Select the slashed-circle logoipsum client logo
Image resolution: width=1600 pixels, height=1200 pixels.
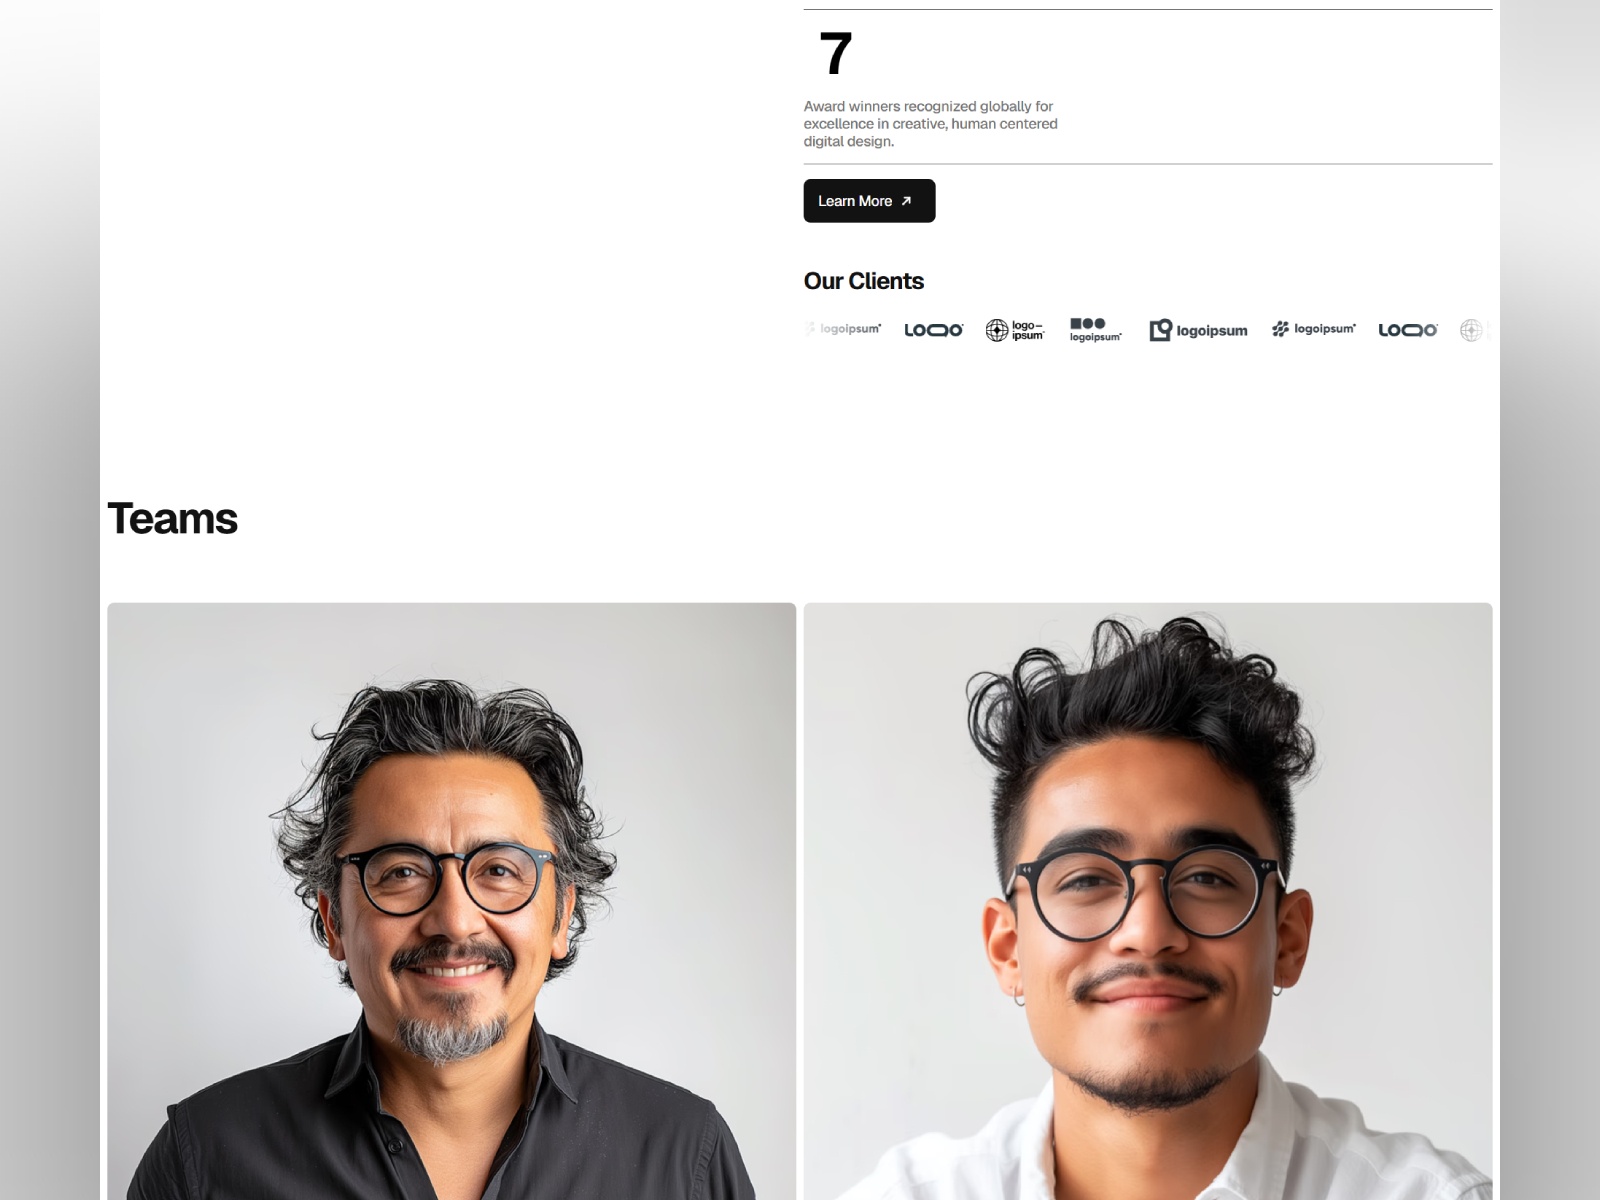click(1314, 329)
